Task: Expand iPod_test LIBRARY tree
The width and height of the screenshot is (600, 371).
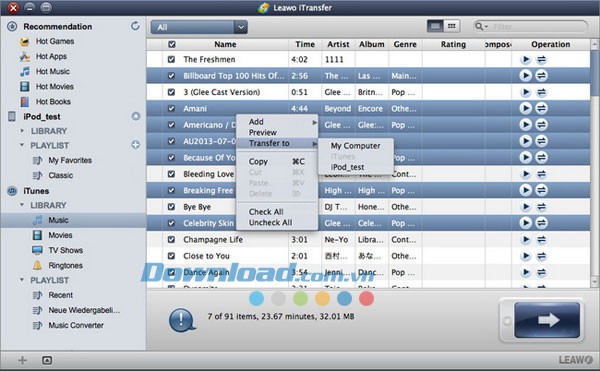Action: pos(22,131)
